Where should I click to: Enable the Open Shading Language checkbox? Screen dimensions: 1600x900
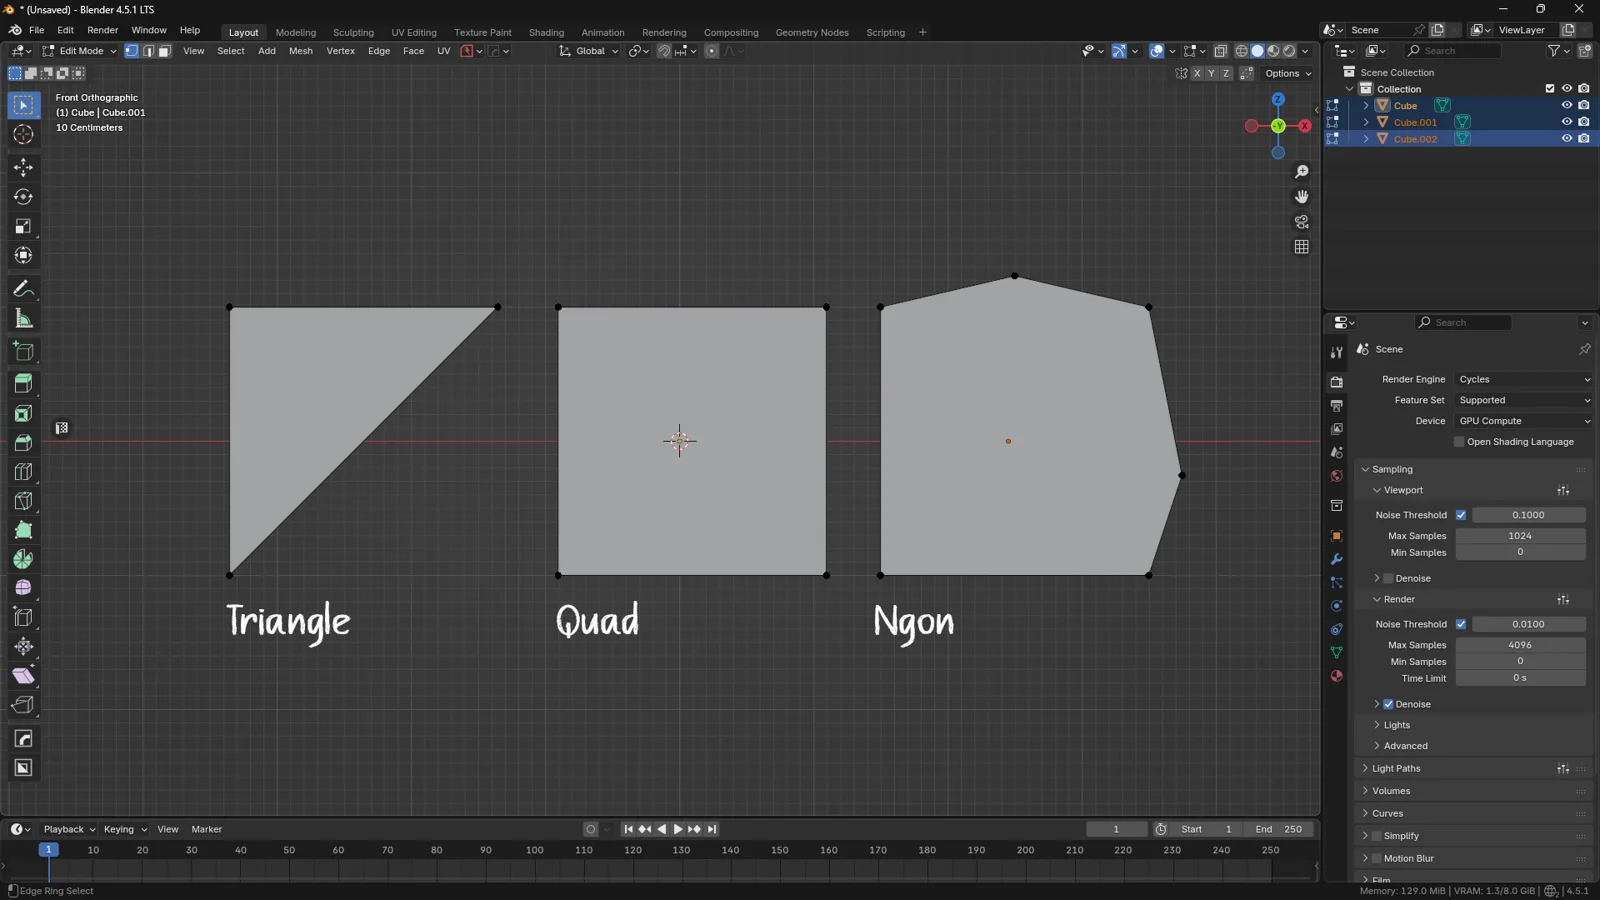tap(1459, 442)
